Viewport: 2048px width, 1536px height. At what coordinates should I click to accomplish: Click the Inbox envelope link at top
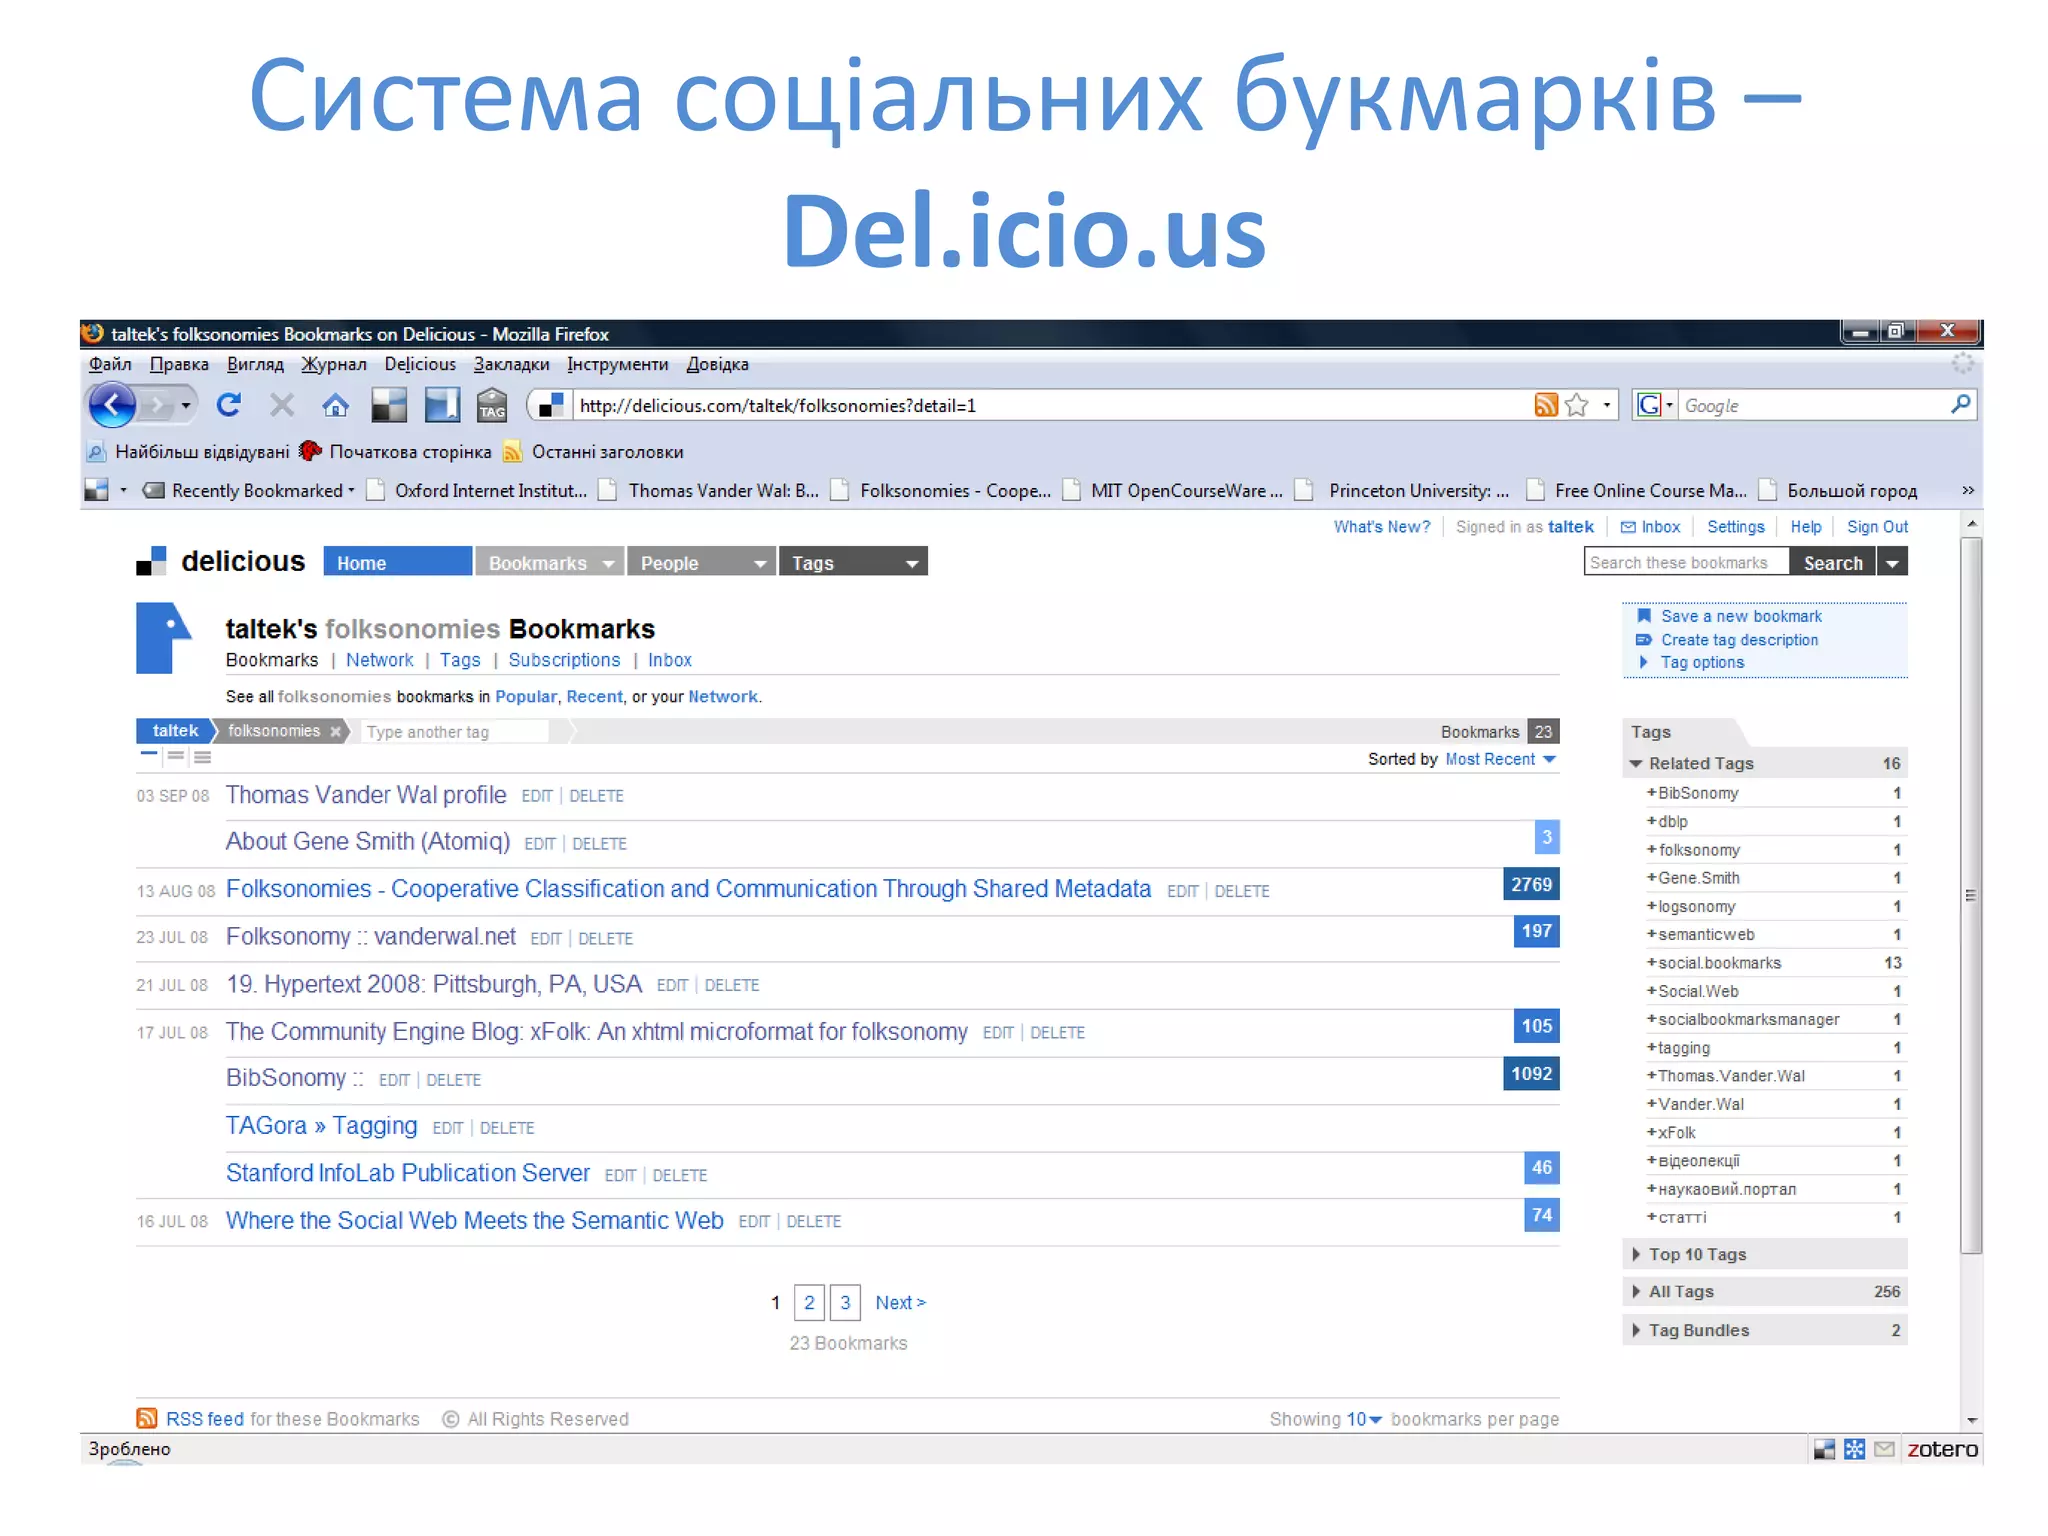click(1650, 527)
